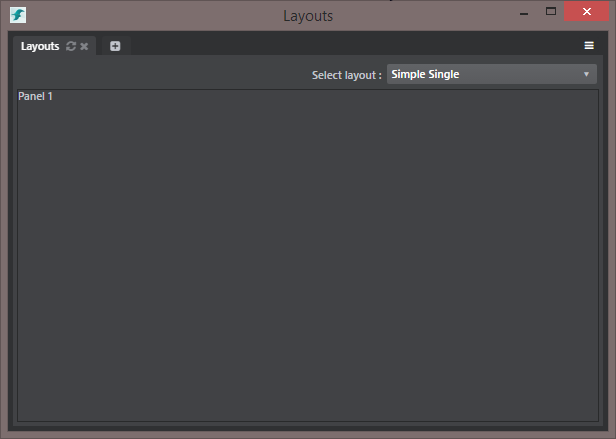Open the Simple Single layout dropdown
Image resolution: width=616 pixels, height=439 pixels.
pyautogui.click(x=480, y=74)
